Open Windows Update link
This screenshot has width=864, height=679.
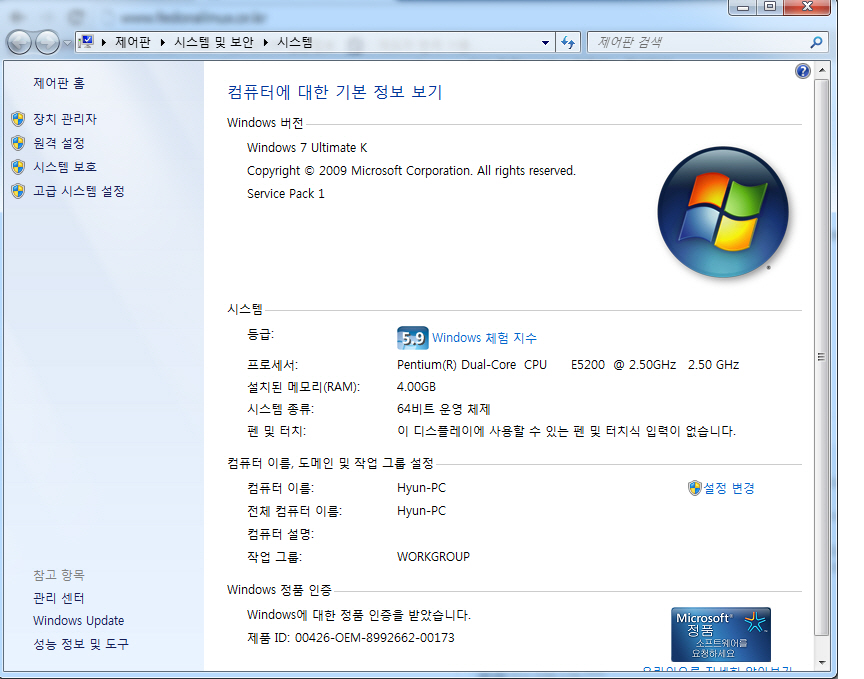pos(78,621)
